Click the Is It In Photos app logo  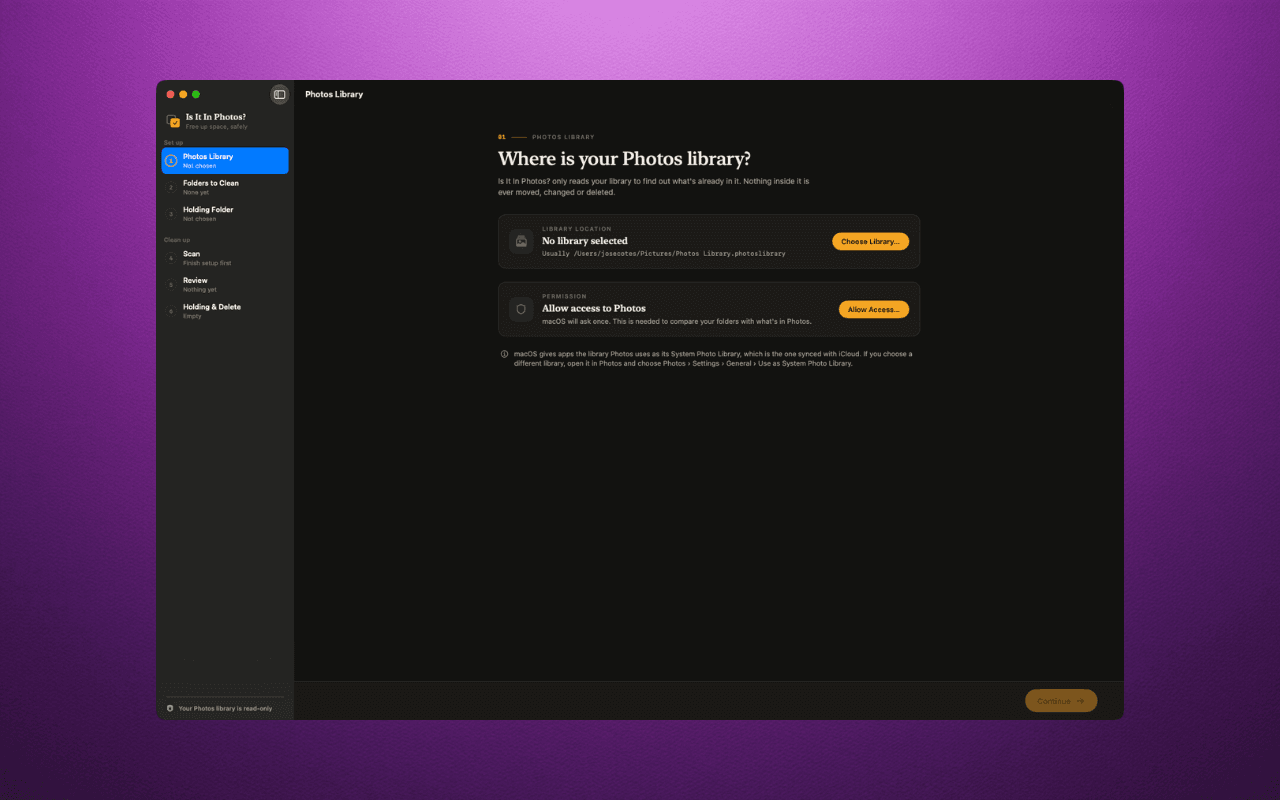[x=173, y=121]
